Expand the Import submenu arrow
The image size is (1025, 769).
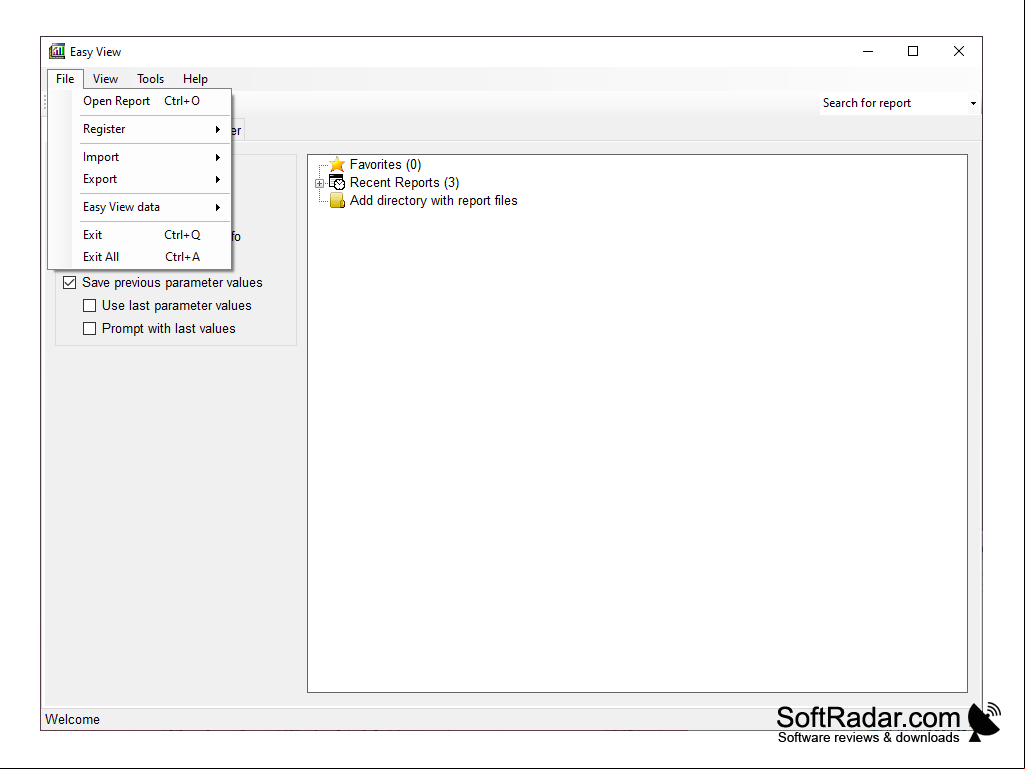coord(218,158)
